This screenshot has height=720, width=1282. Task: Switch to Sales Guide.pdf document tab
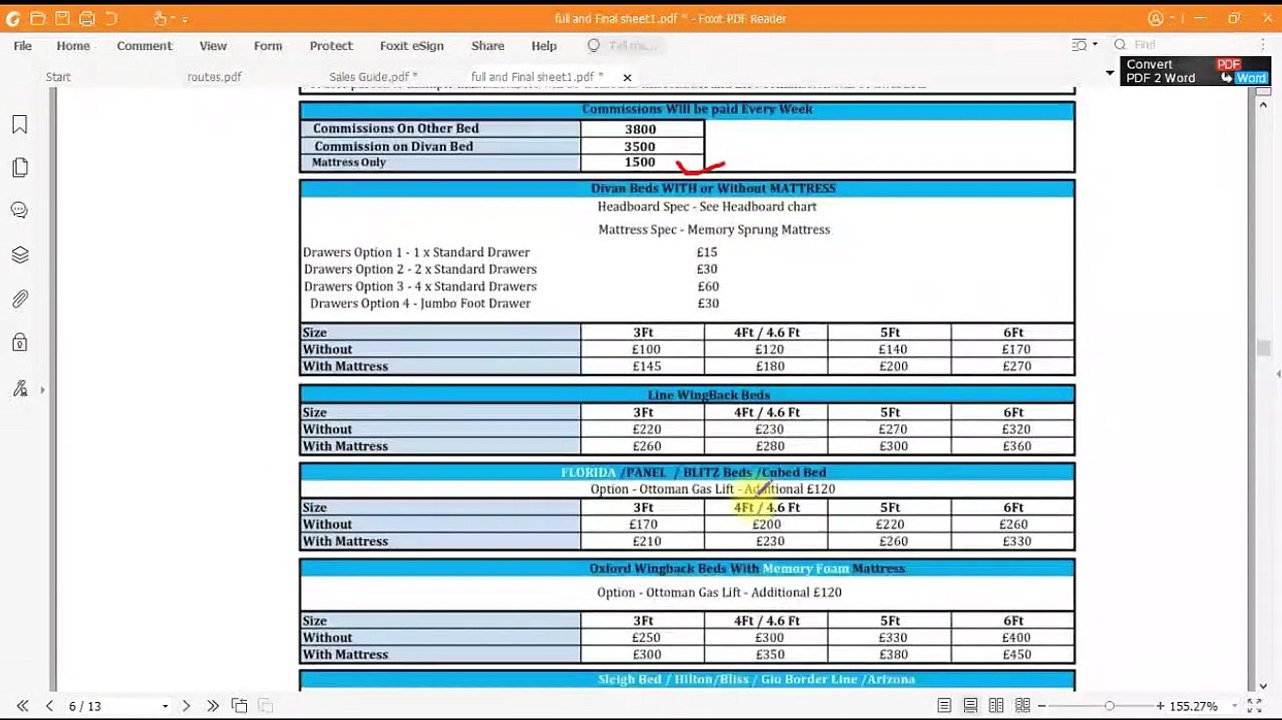373,77
